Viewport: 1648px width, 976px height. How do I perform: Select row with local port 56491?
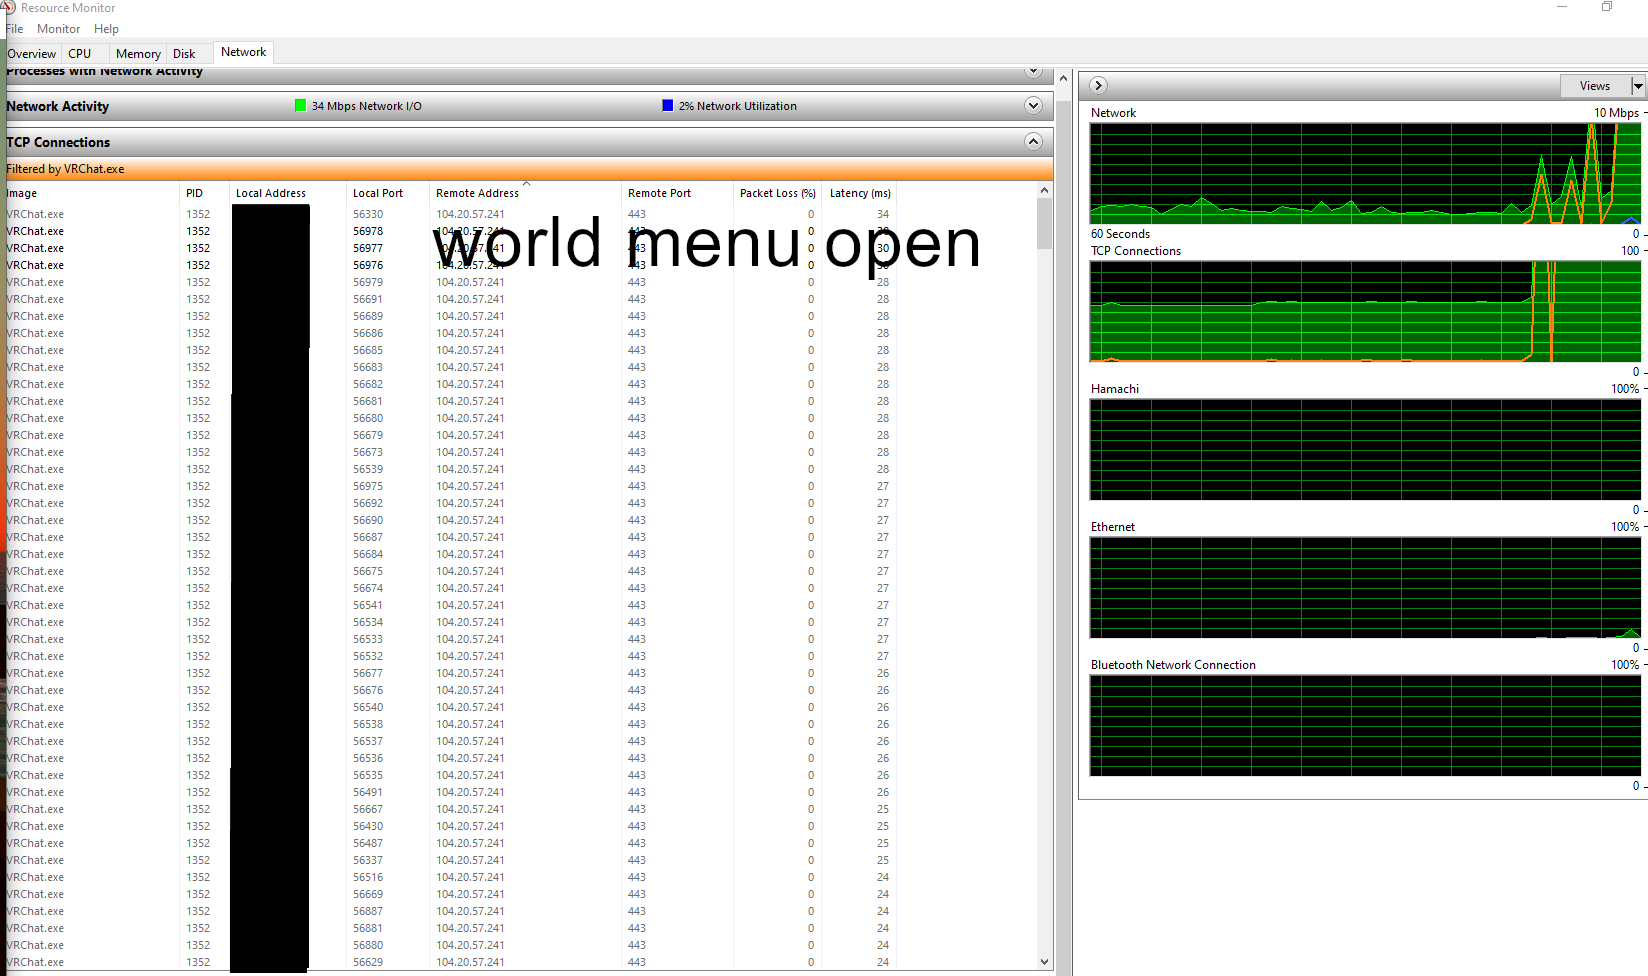pyautogui.click(x=520, y=792)
